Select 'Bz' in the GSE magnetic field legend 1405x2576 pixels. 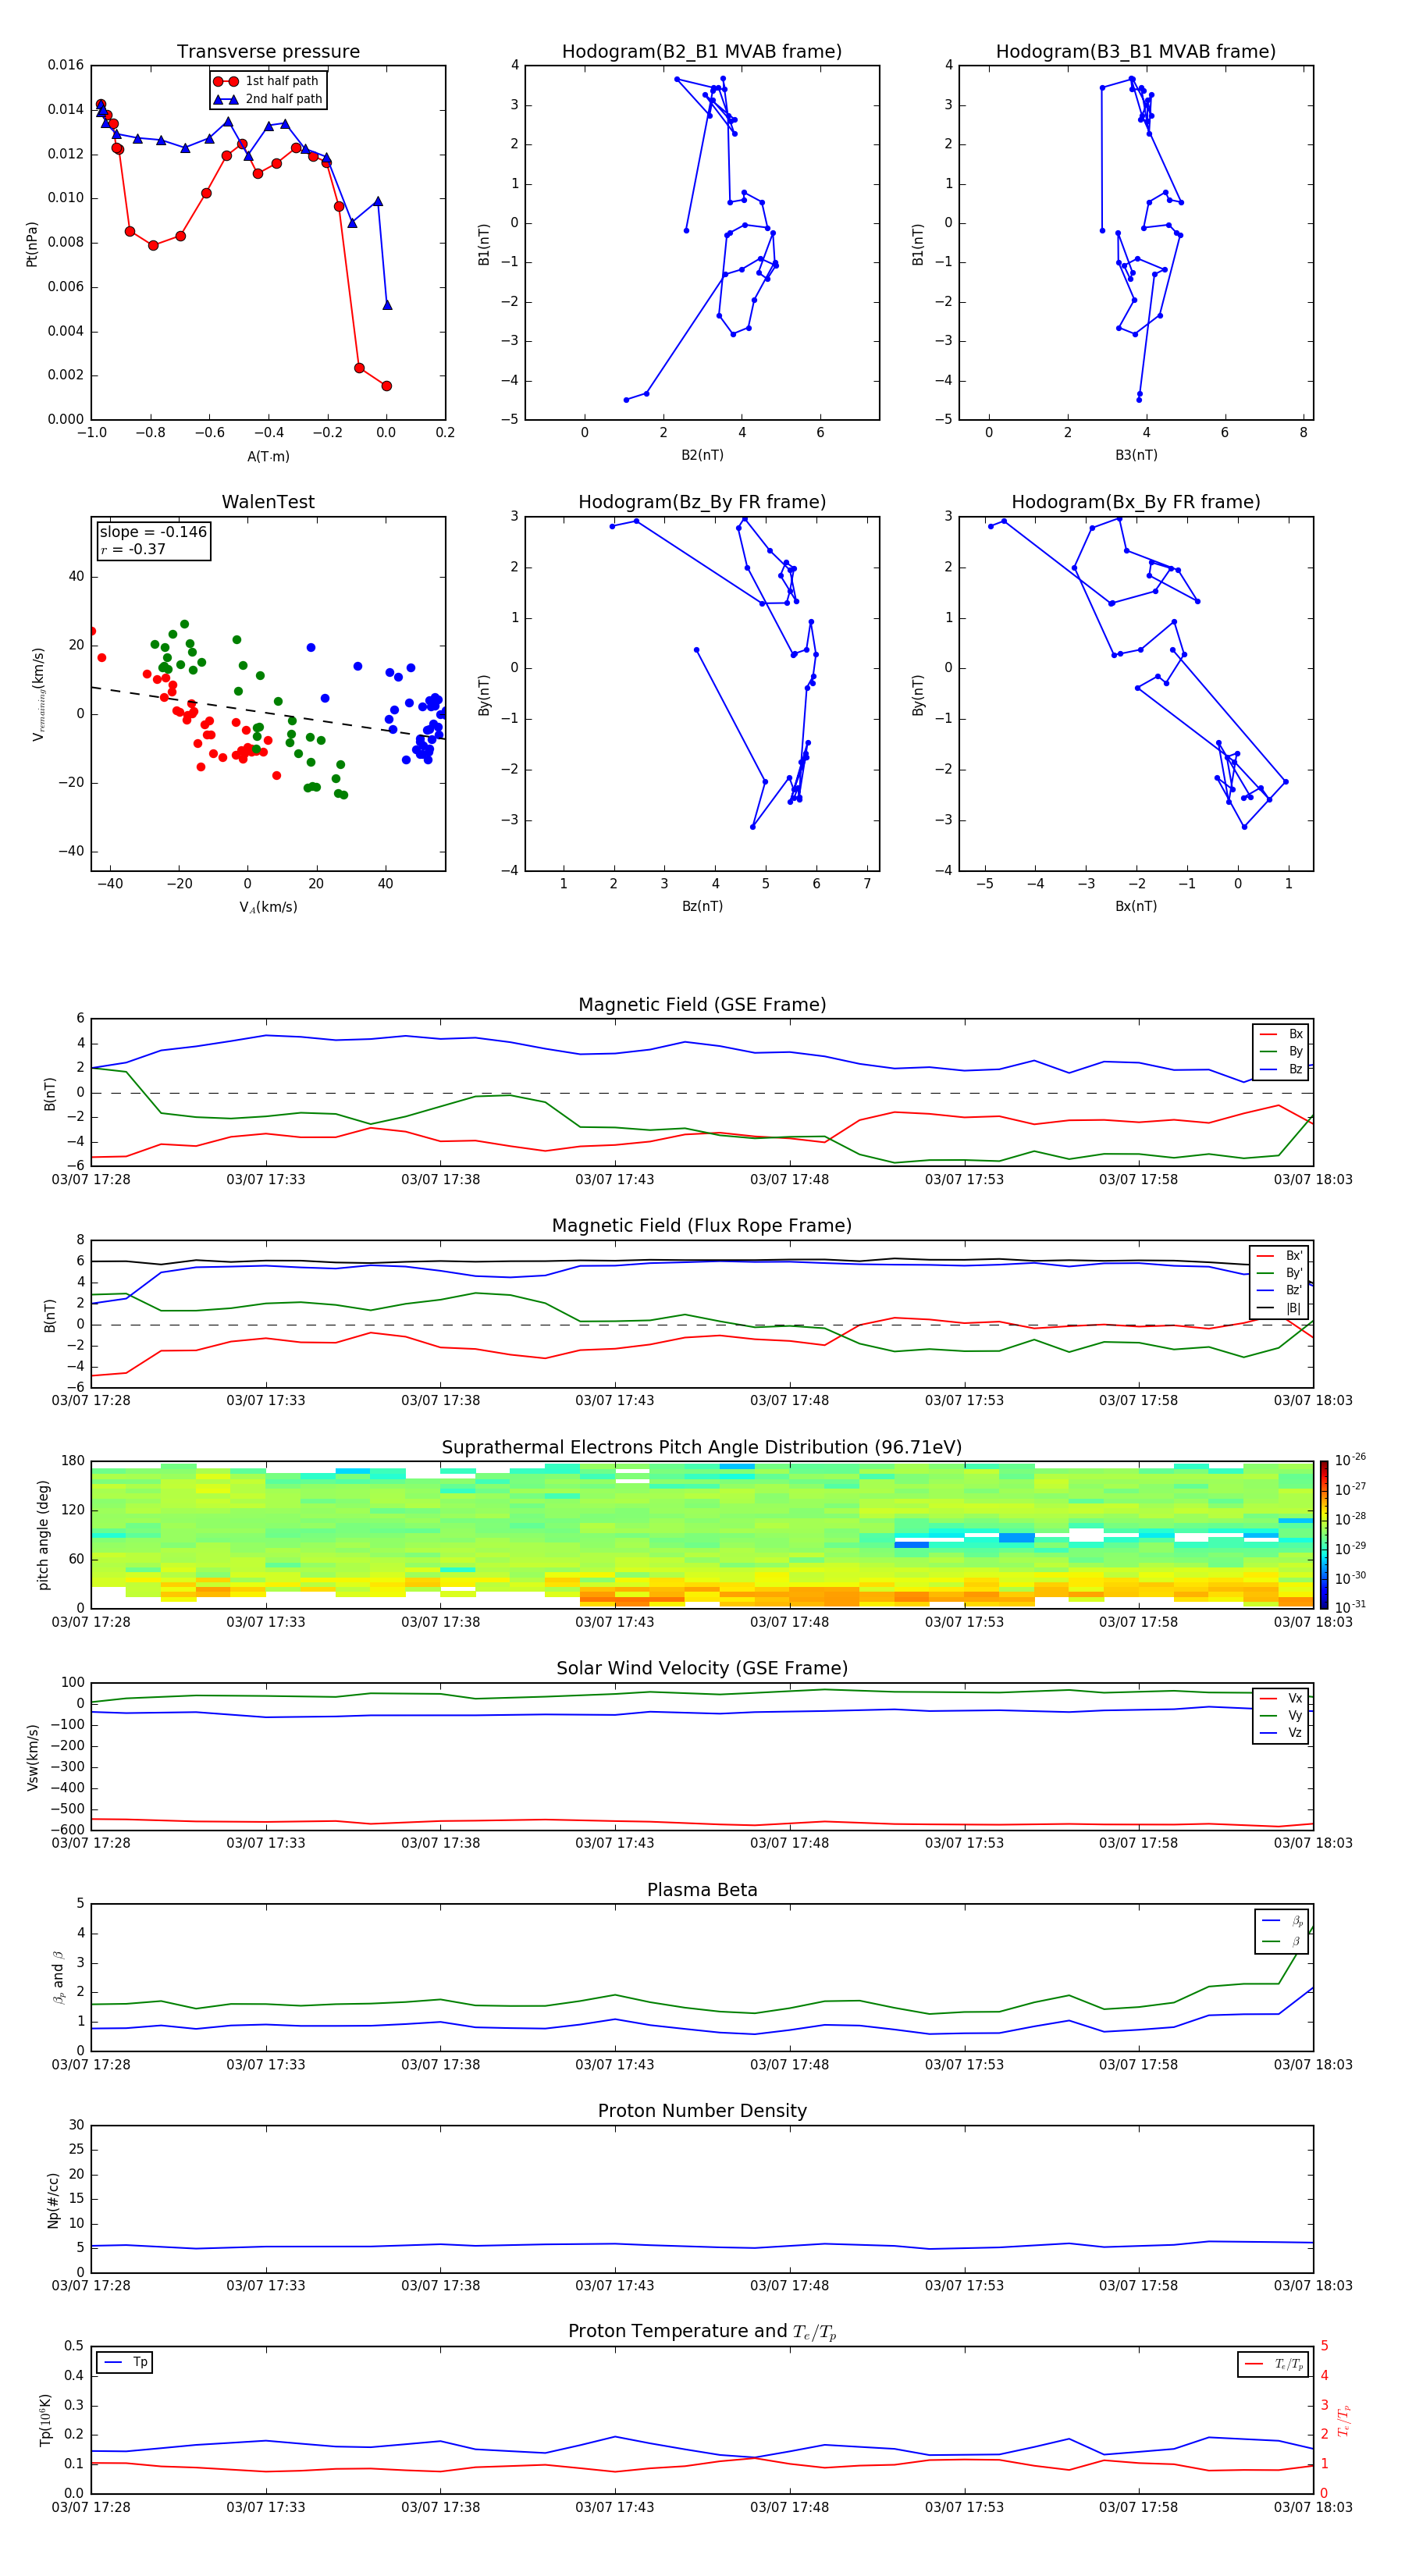(1281, 1069)
